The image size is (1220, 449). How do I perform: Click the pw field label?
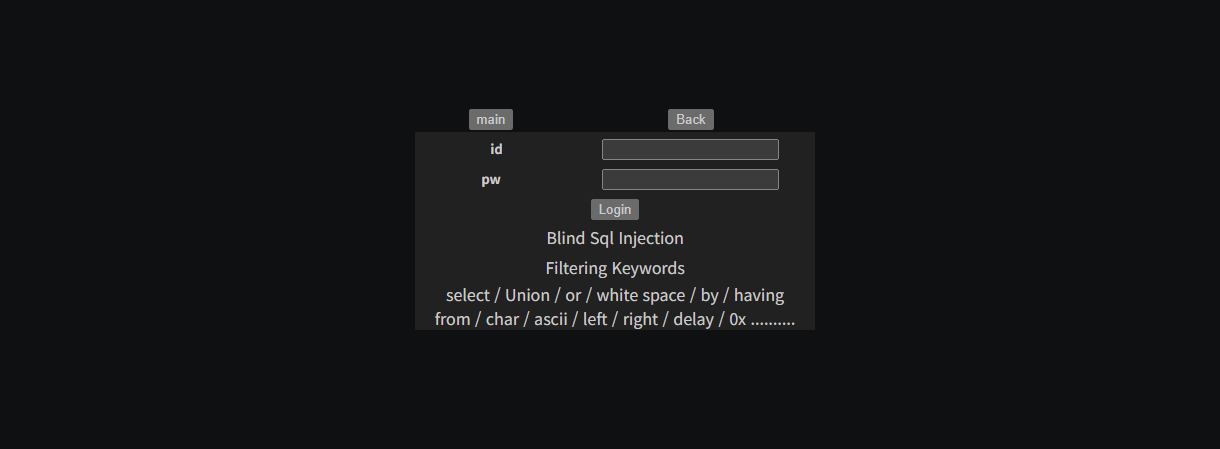pyautogui.click(x=491, y=180)
